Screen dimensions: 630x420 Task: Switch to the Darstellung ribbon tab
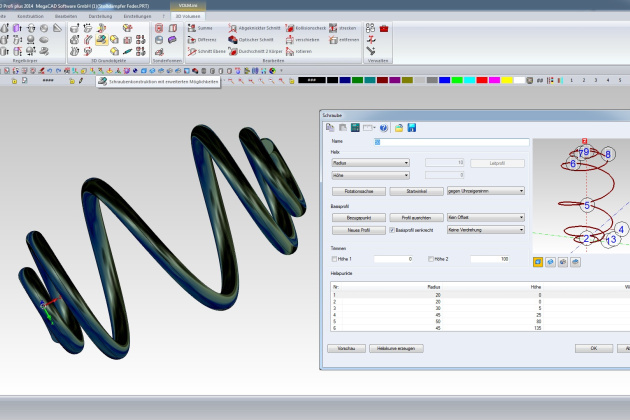pos(103,16)
